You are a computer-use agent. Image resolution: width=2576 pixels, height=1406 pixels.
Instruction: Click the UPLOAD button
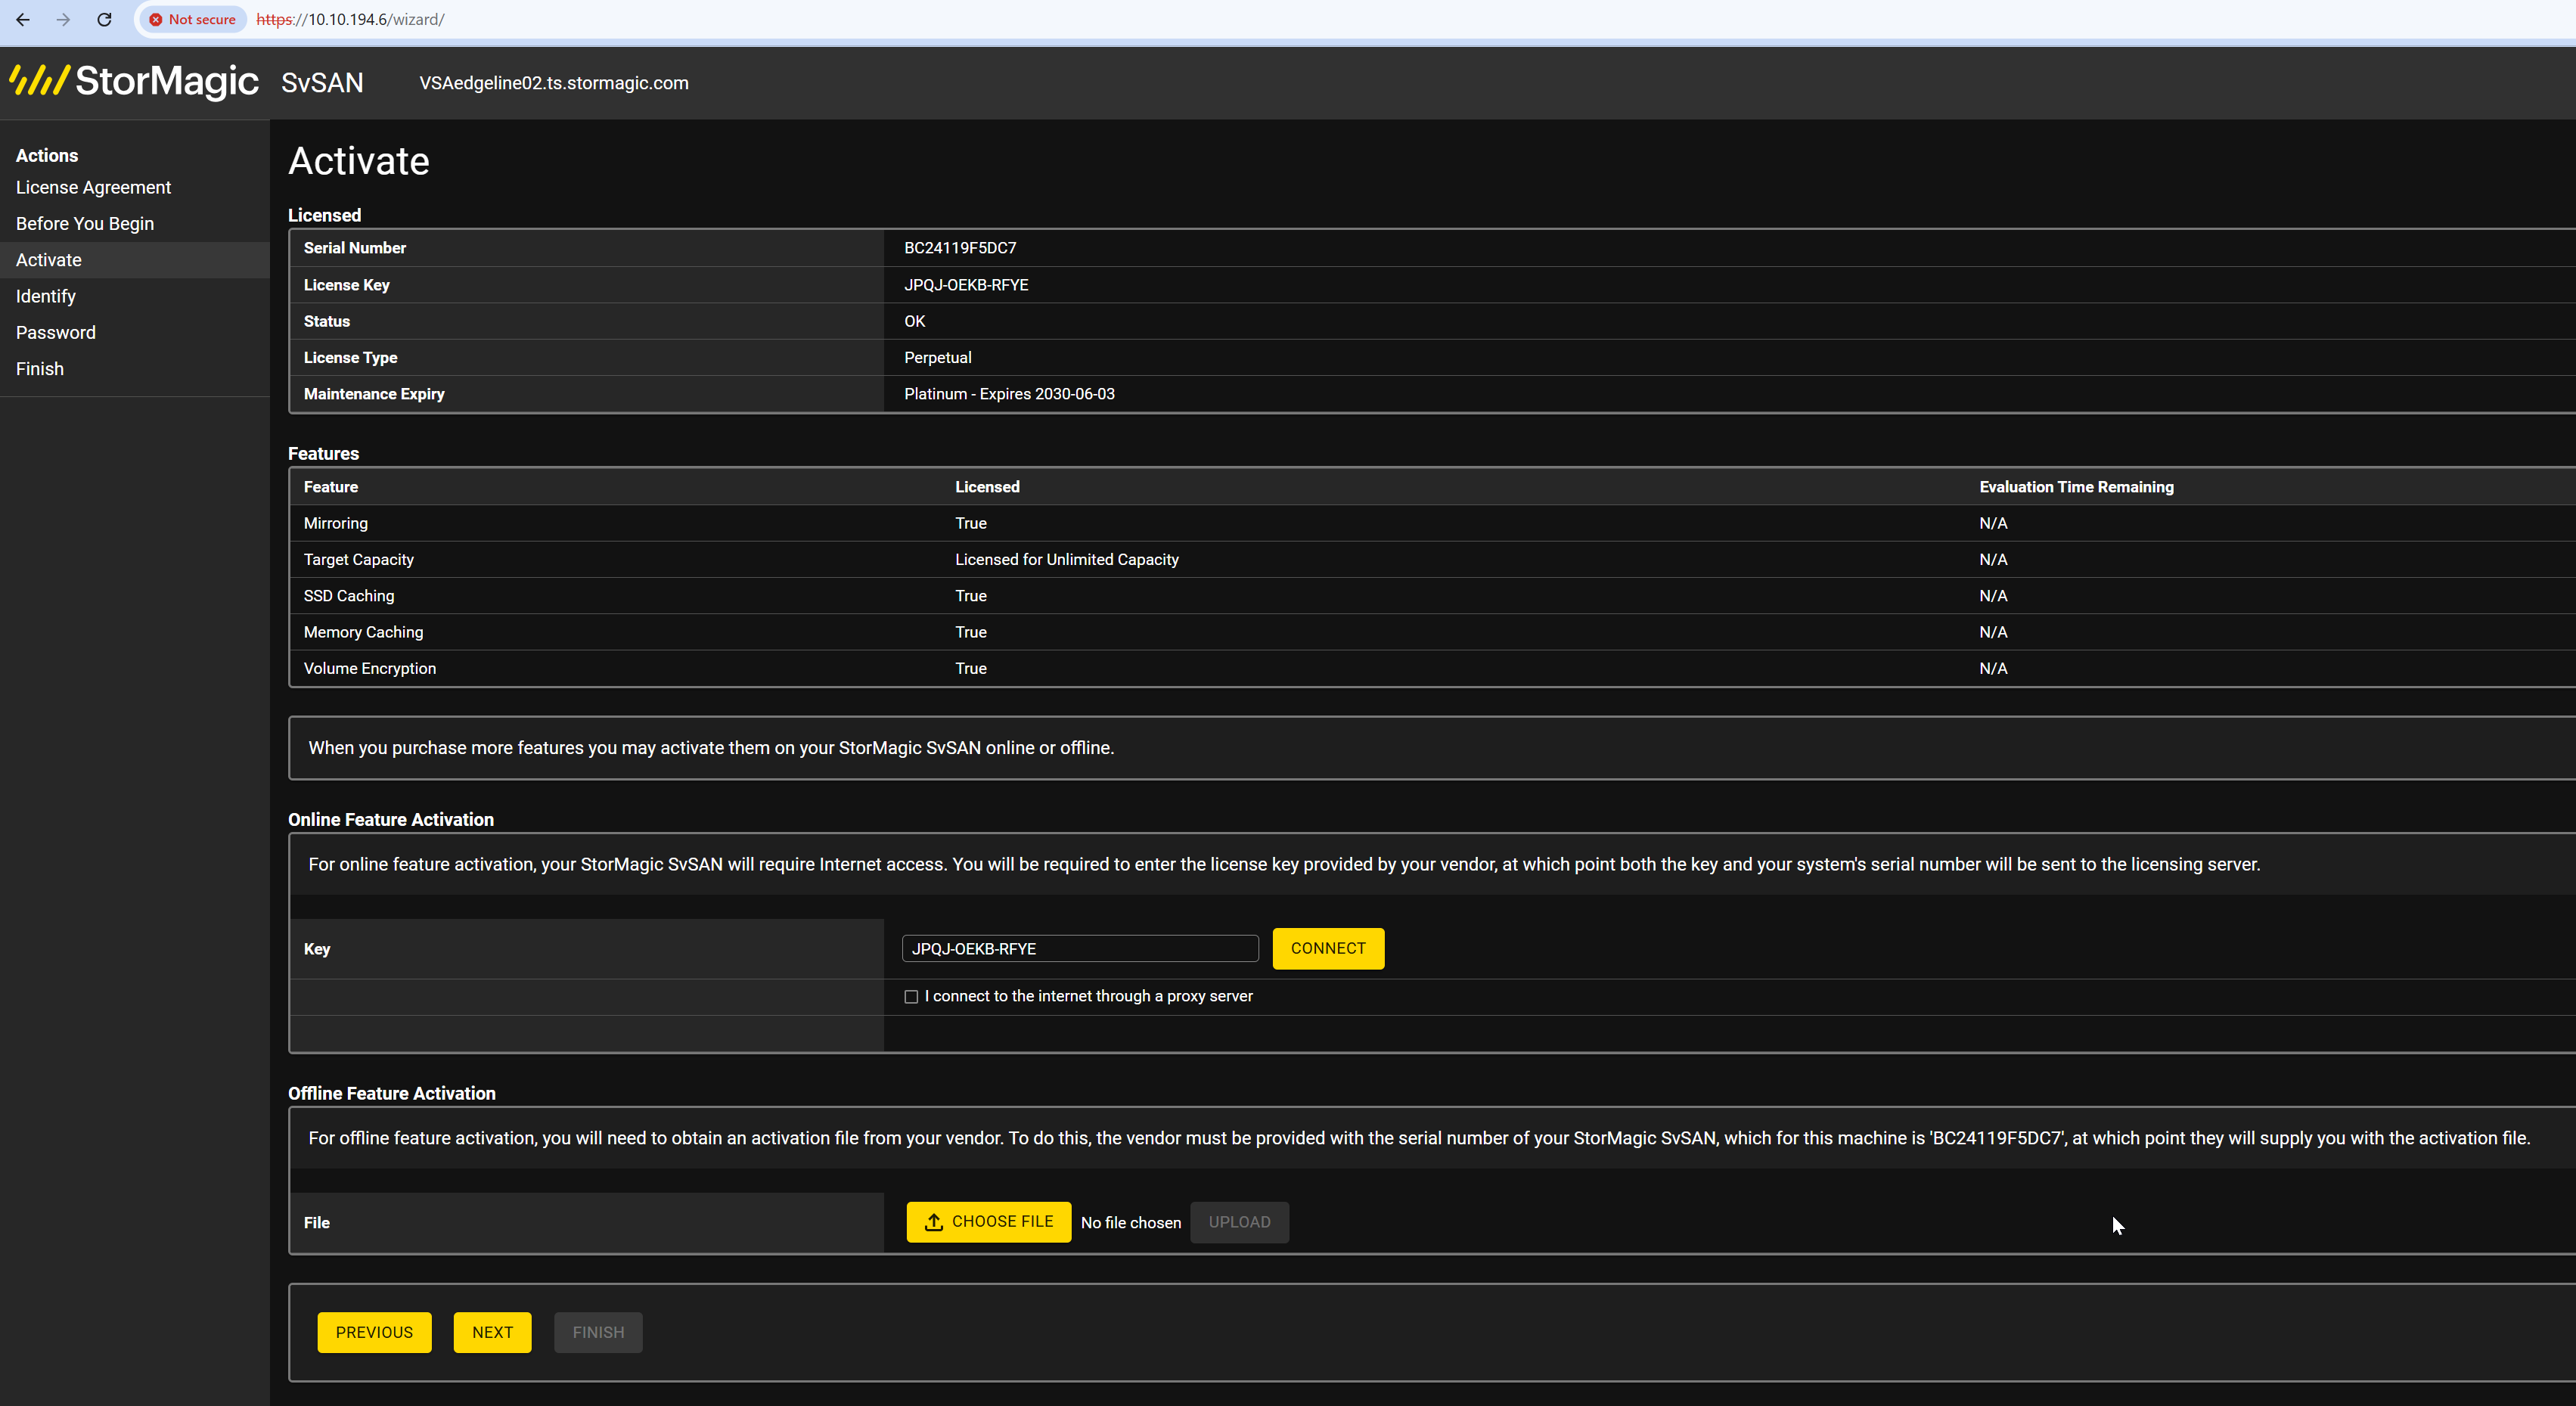click(1239, 1222)
